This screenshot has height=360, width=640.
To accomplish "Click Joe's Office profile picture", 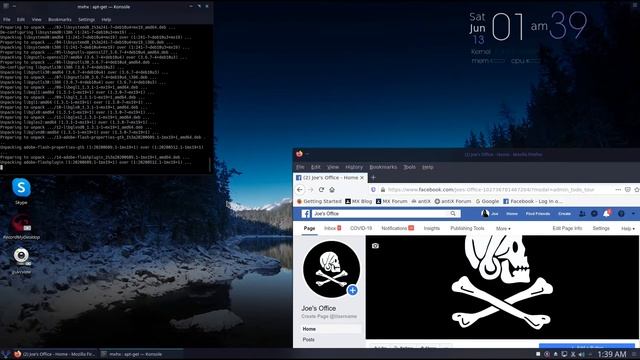I will pyautogui.click(x=331, y=269).
